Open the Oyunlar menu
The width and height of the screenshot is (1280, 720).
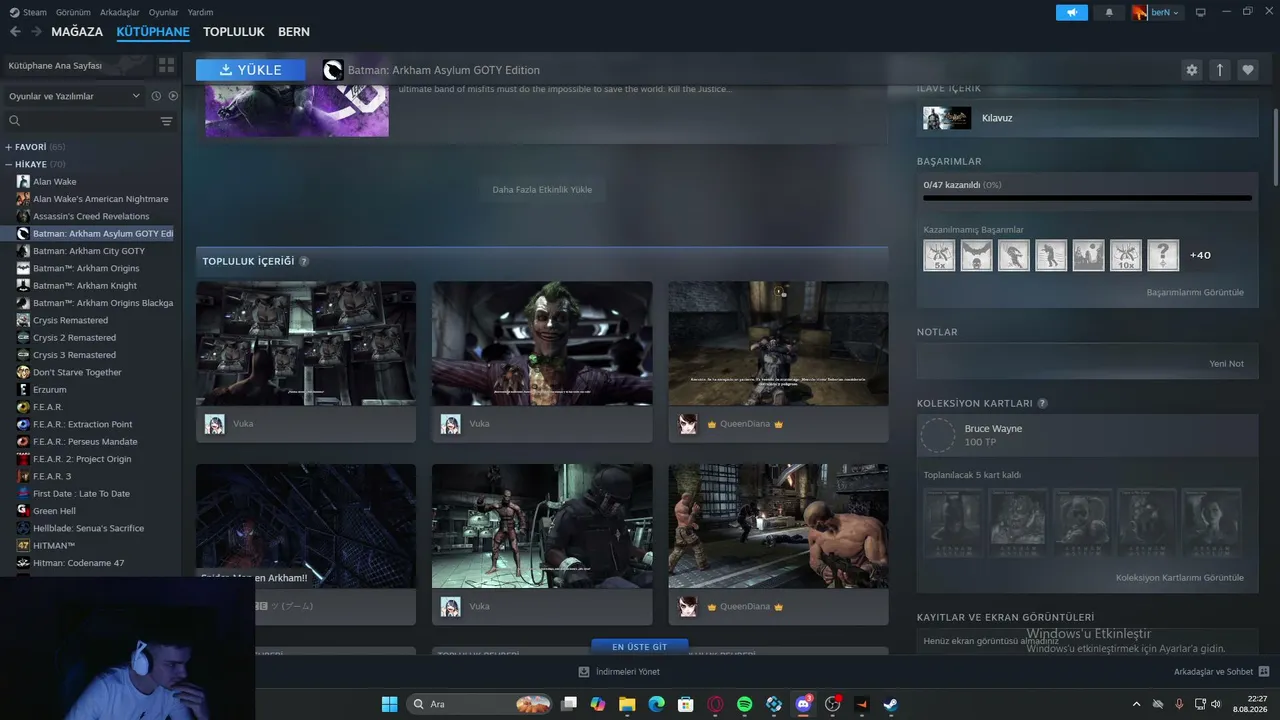pyautogui.click(x=163, y=12)
